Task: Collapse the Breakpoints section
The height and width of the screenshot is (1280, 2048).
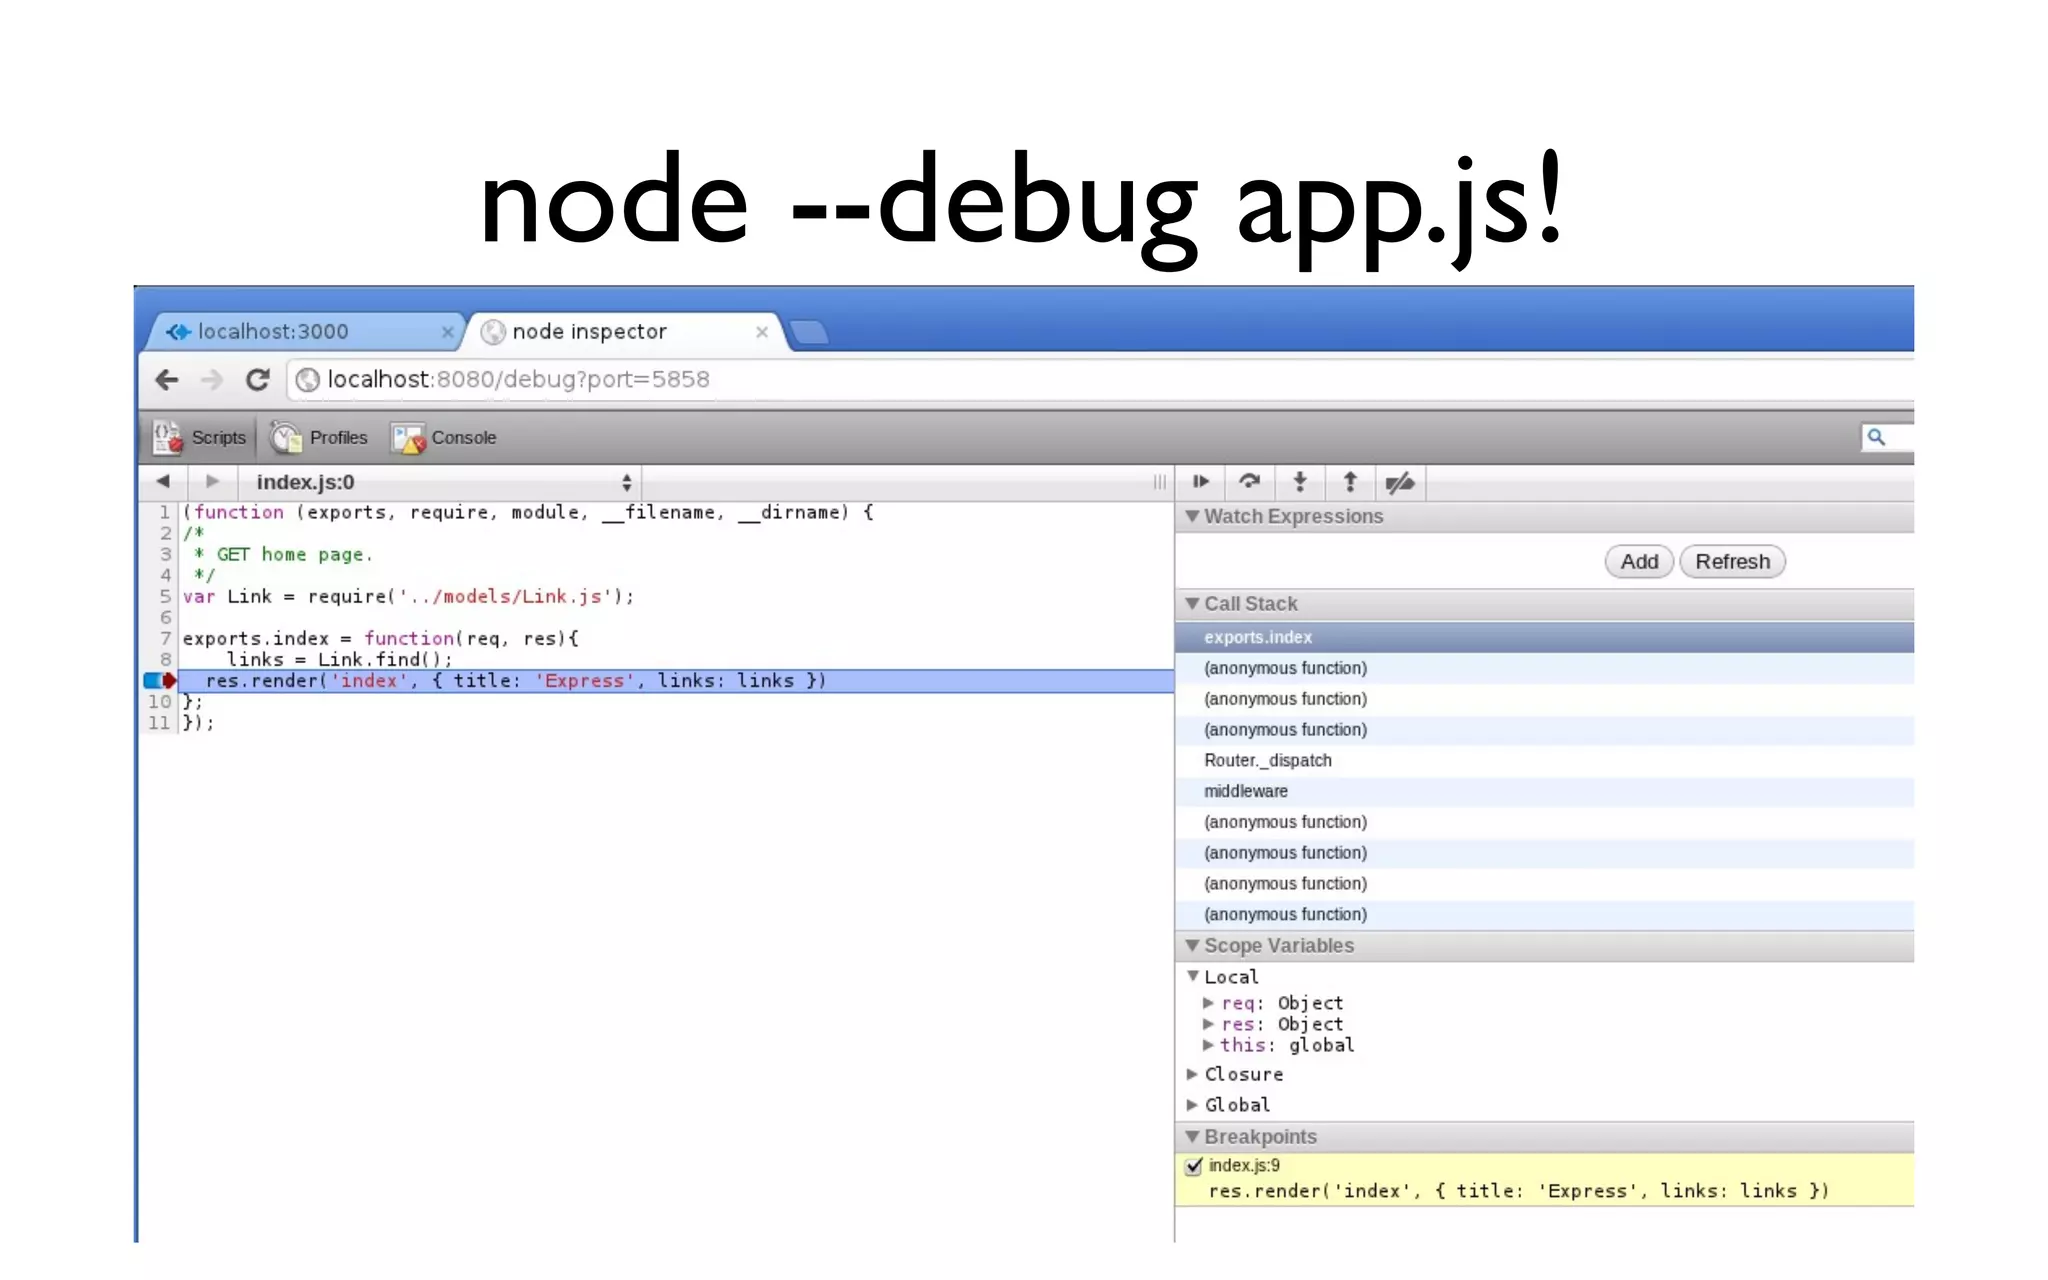Action: [1192, 1137]
